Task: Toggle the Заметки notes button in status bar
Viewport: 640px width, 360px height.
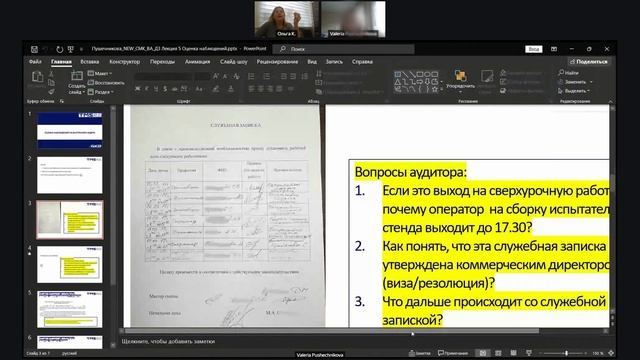Action: (x=420, y=353)
